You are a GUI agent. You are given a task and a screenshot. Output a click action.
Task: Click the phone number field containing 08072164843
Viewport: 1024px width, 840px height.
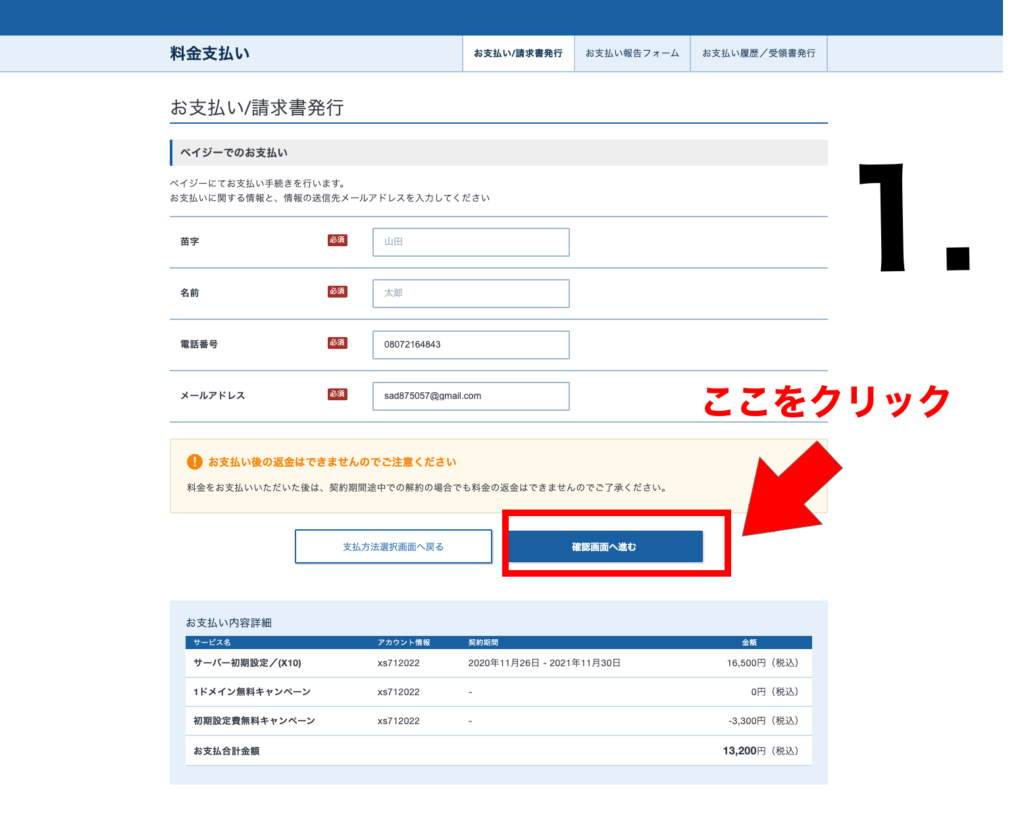pos(470,343)
